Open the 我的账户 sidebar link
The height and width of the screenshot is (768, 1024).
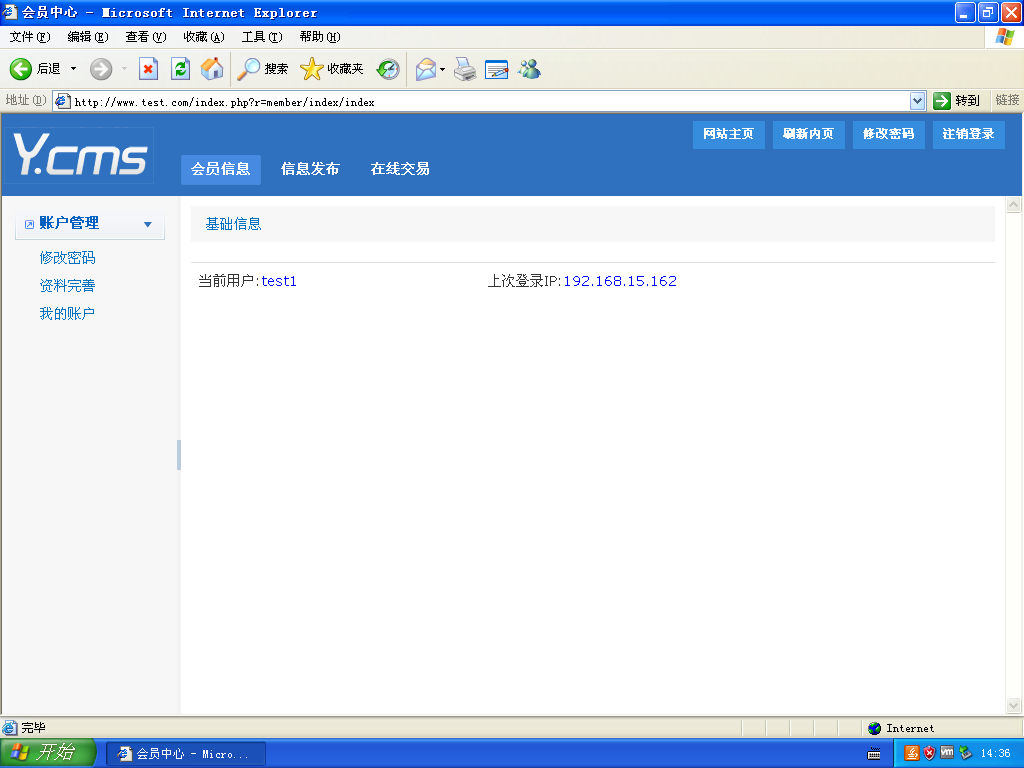(67, 314)
